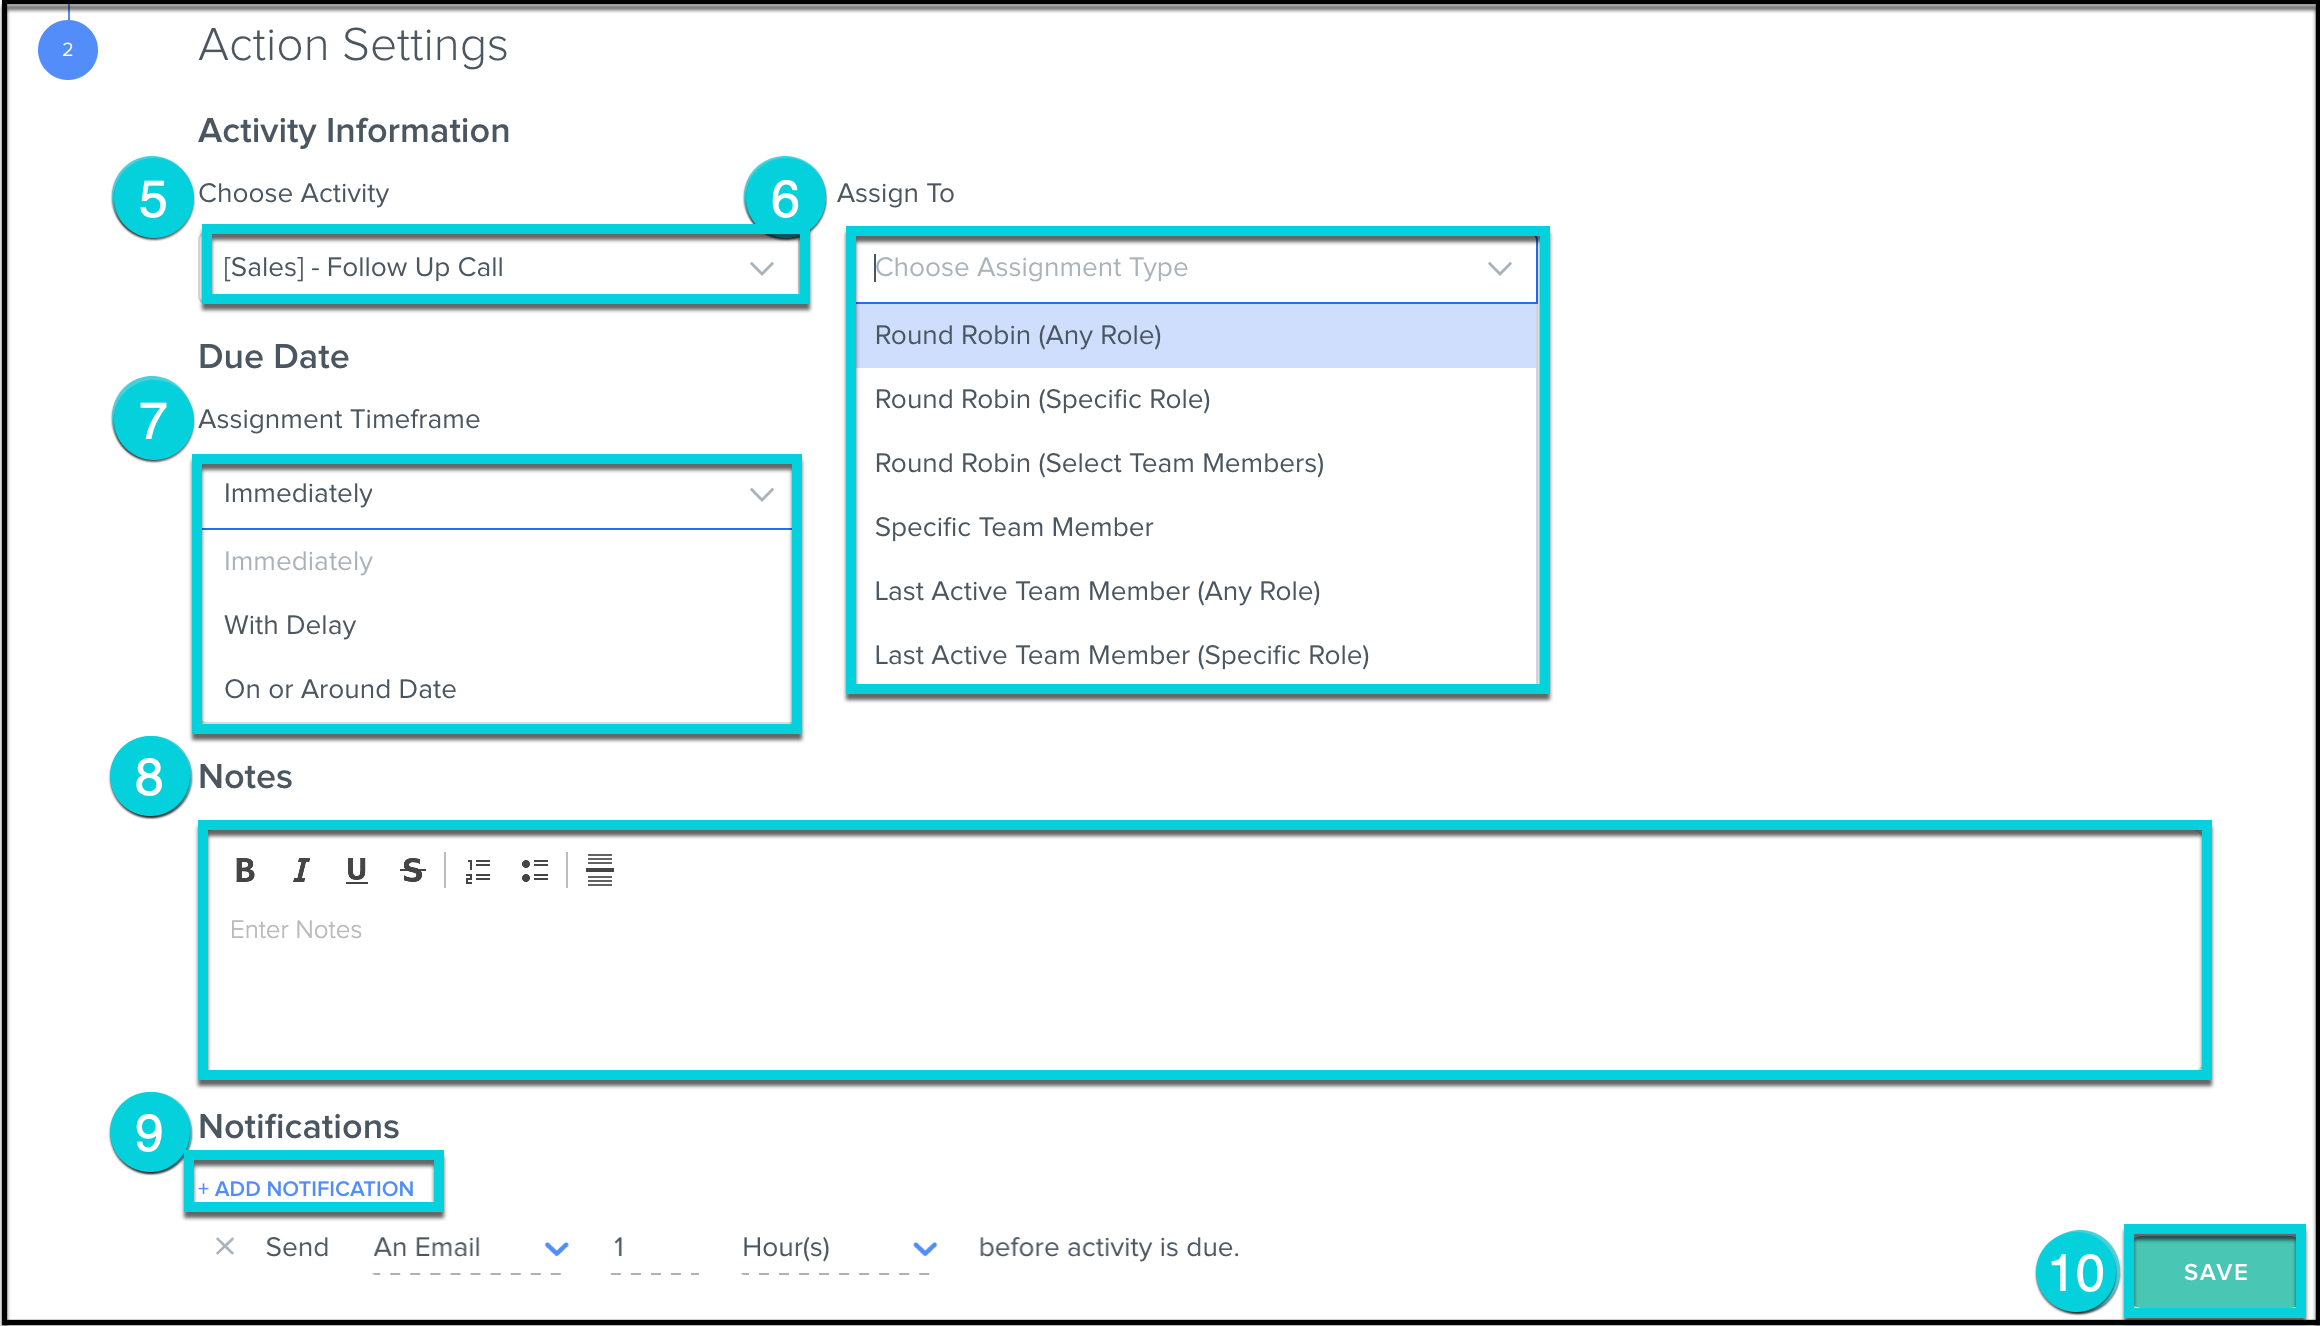2320x1326 pixels.
Task: Select With Delay timeframe option
Action: (x=290, y=625)
